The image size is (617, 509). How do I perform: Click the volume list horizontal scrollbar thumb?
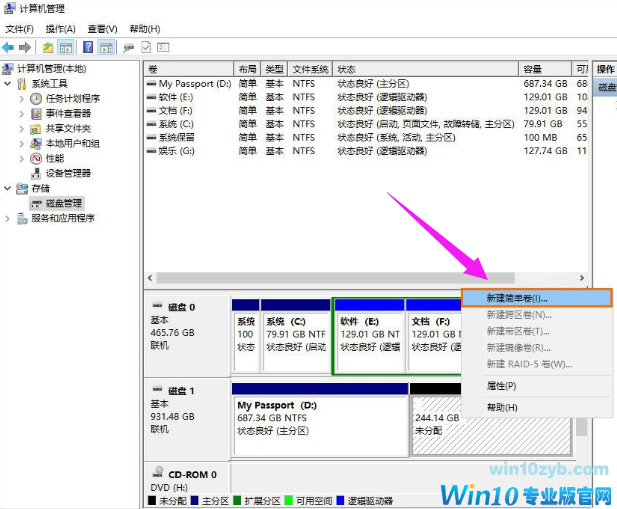click(335, 278)
